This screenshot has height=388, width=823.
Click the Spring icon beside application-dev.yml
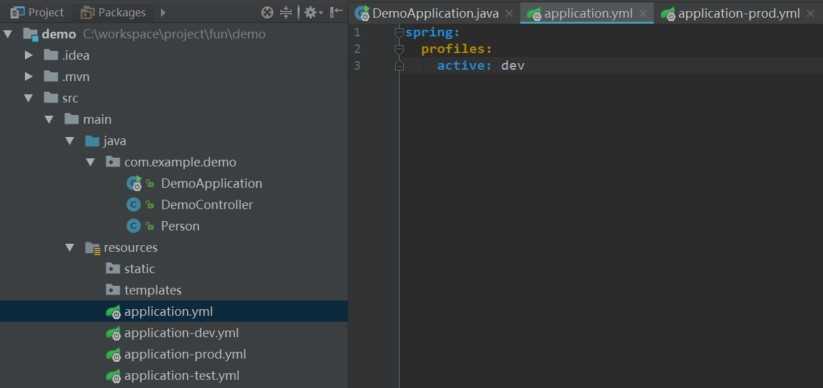click(x=113, y=333)
